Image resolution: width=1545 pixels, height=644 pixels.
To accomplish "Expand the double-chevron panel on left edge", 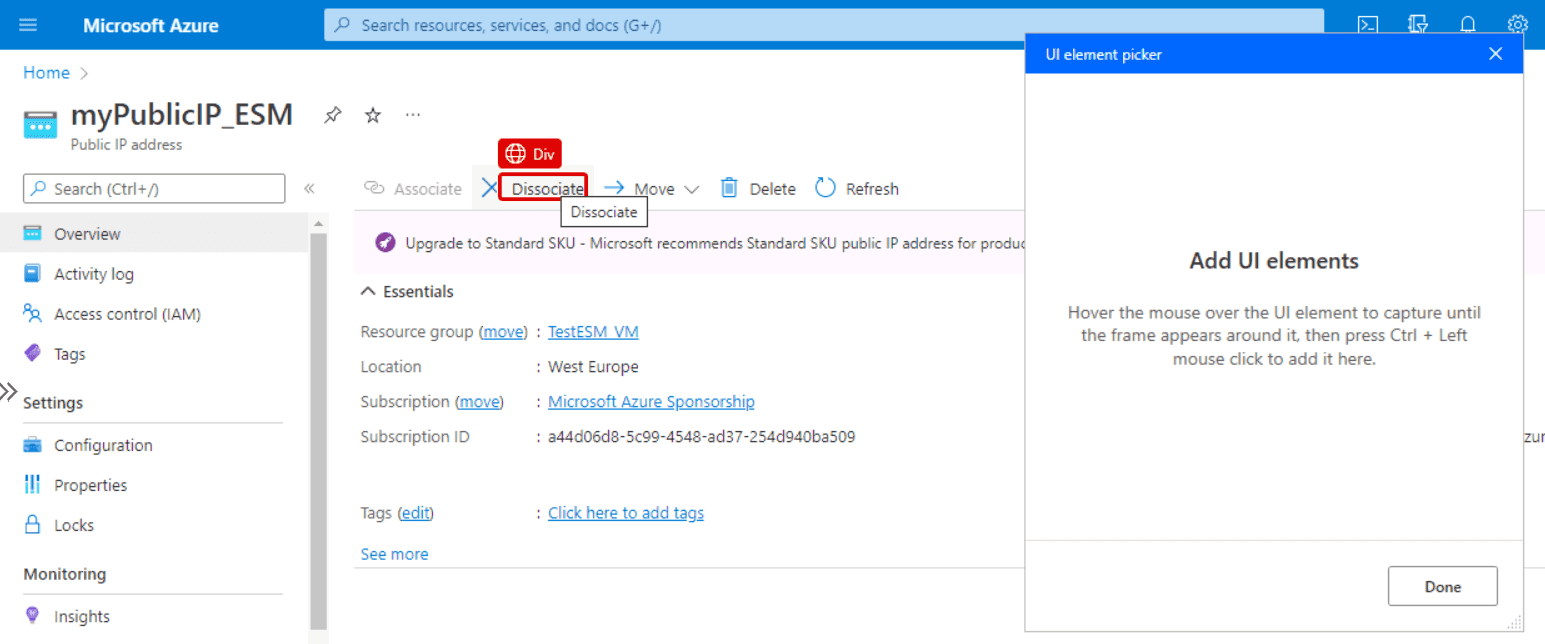I will 8,391.
